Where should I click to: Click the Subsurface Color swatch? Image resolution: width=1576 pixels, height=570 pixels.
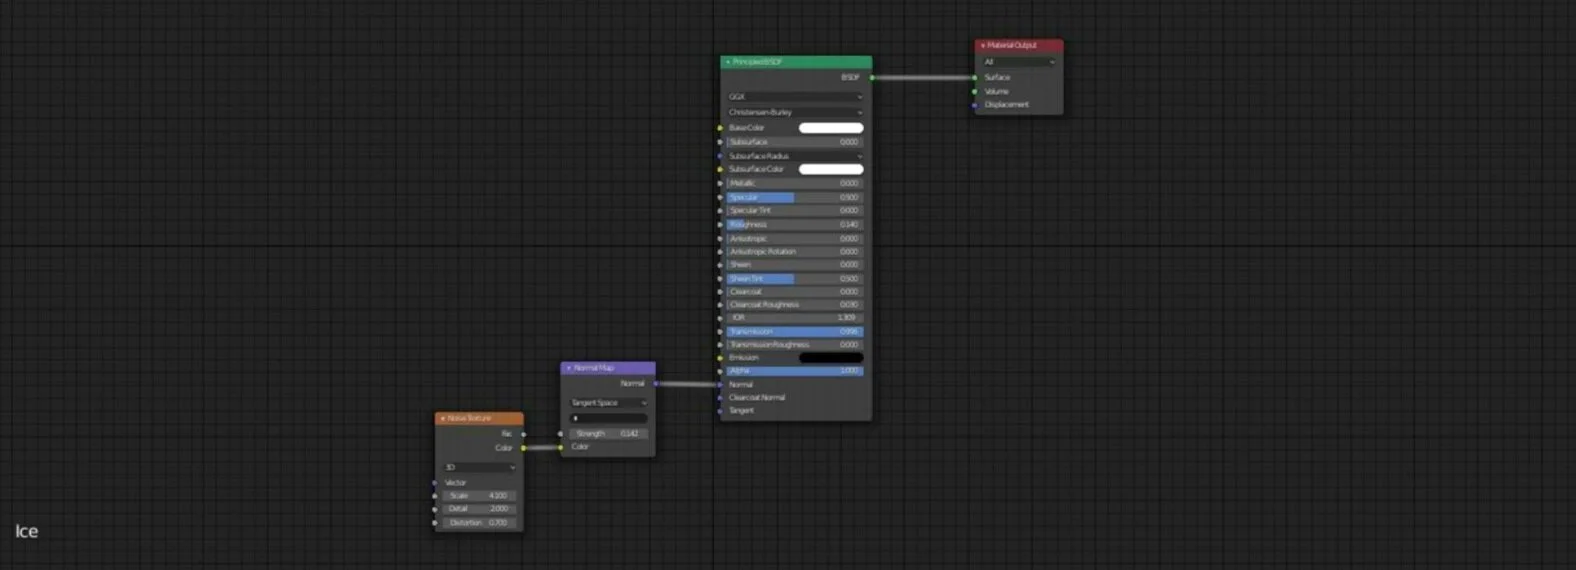pos(831,169)
